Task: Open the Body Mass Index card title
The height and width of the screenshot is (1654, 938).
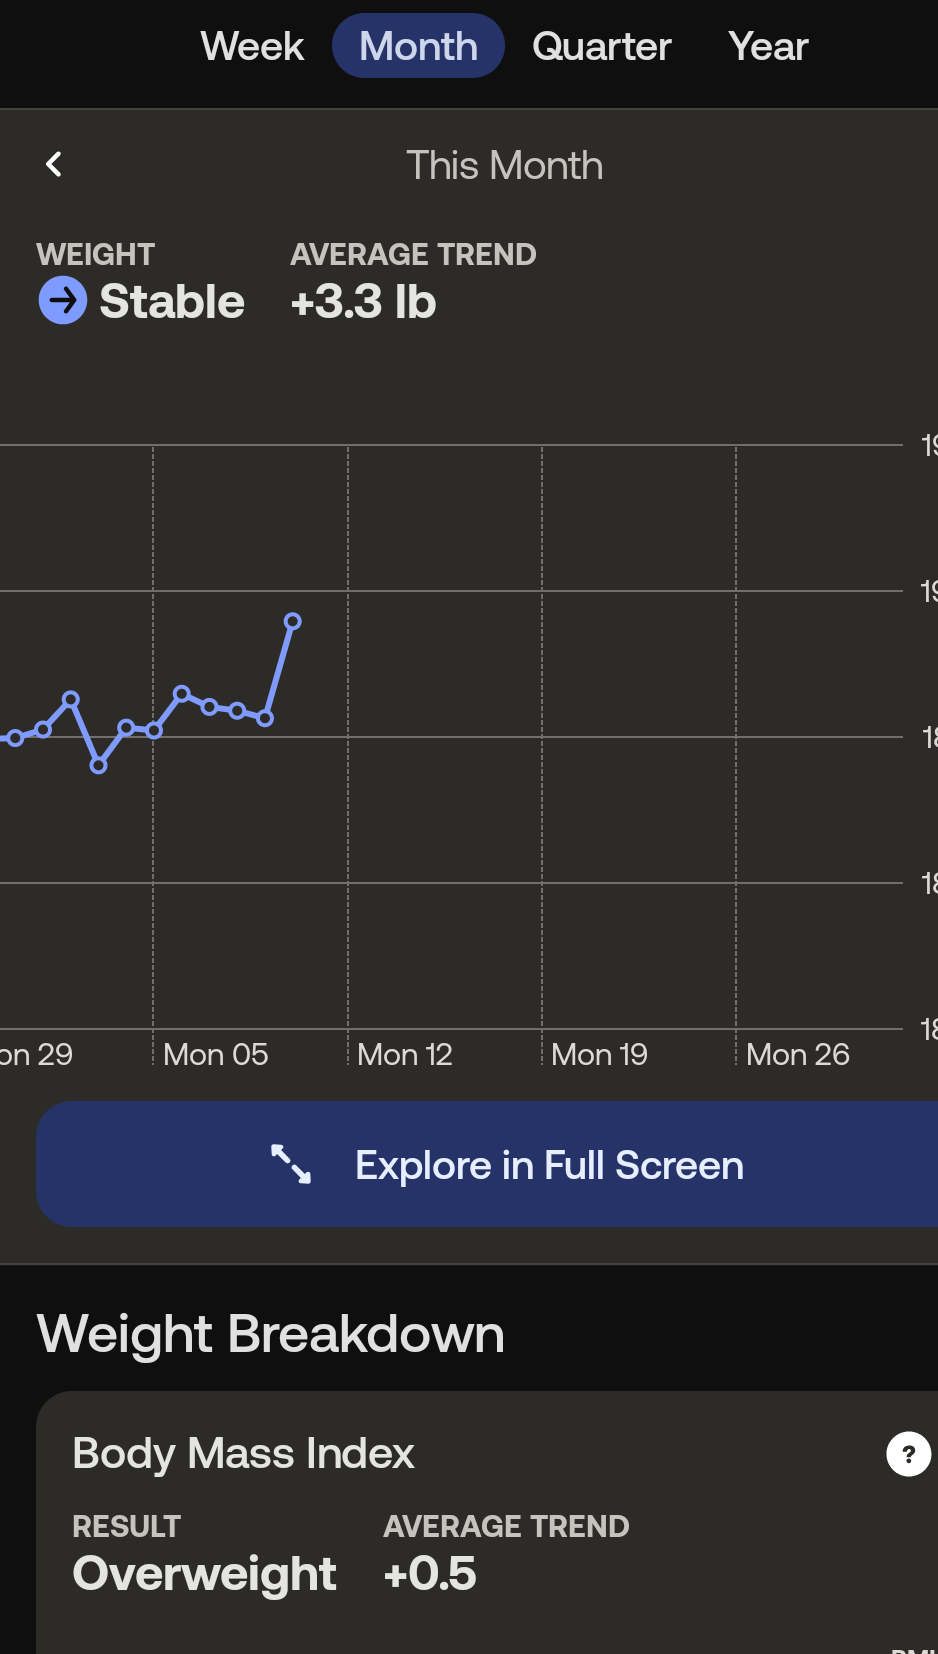Action: [243, 1453]
